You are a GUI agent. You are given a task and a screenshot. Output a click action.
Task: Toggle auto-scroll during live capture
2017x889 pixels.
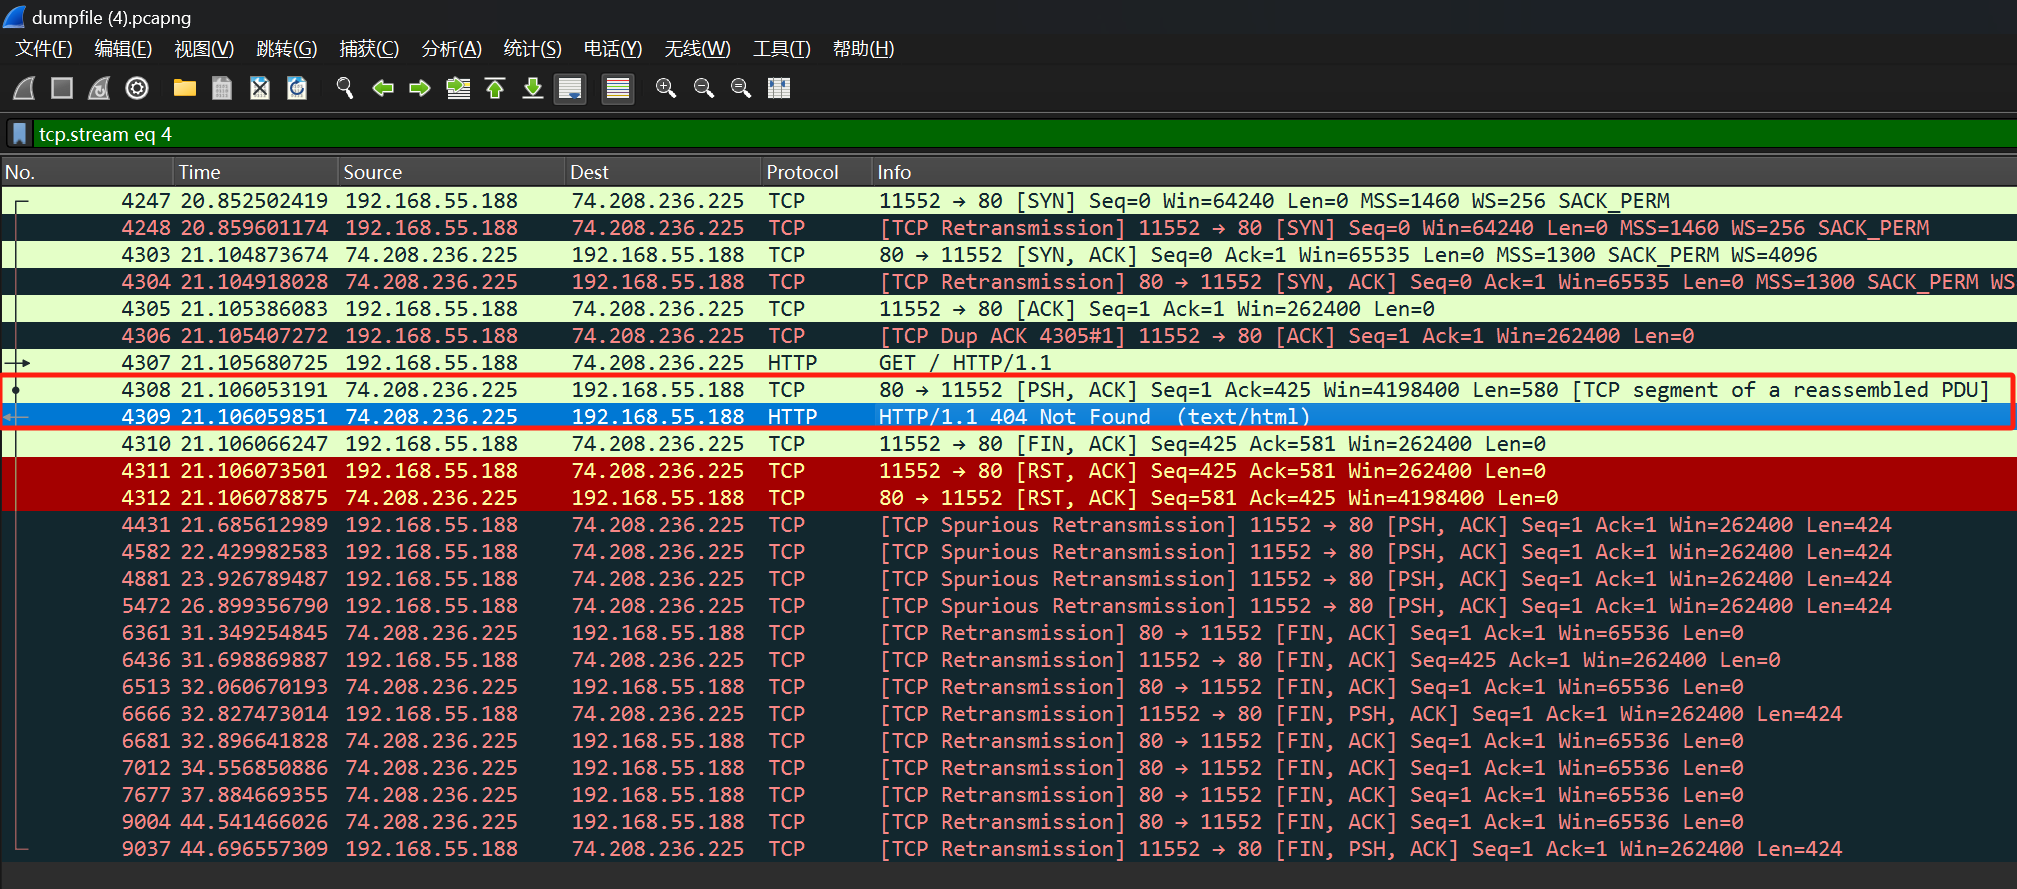point(570,89)
